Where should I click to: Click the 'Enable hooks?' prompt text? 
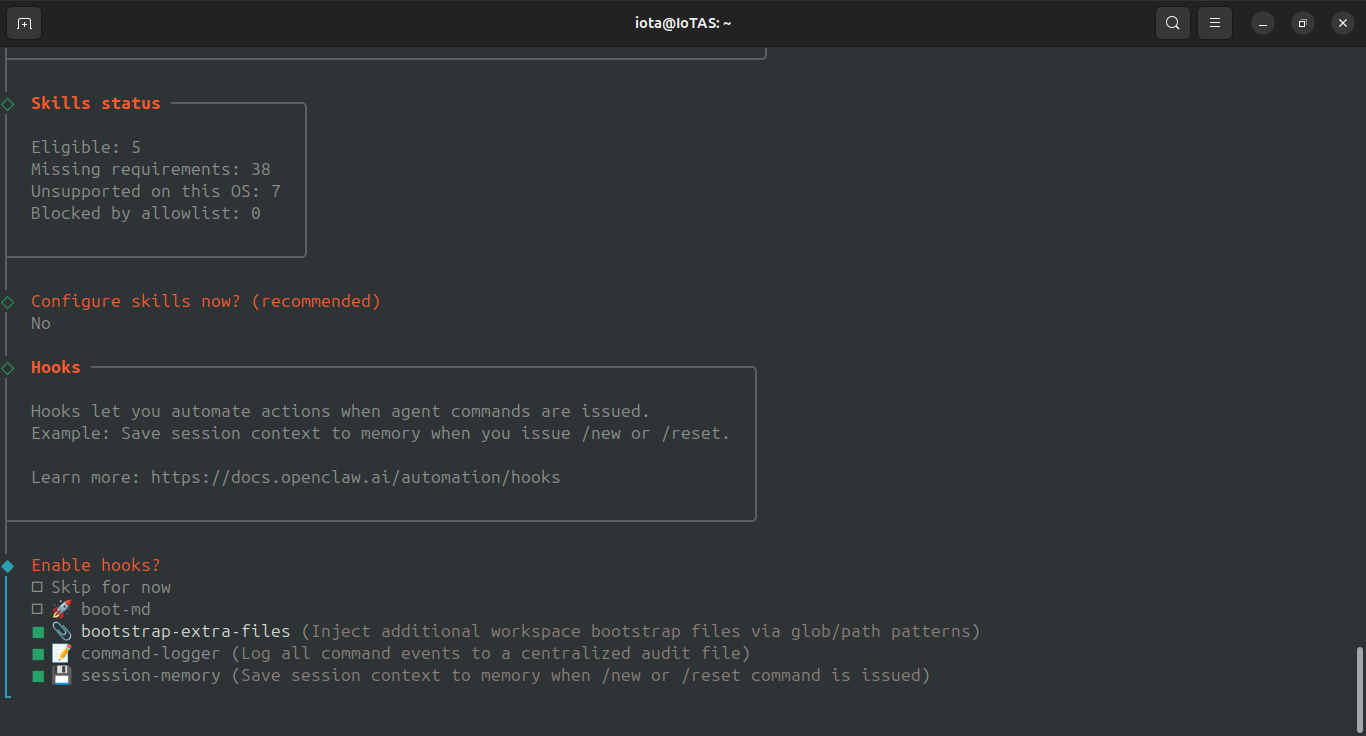[x=96, y=565]
